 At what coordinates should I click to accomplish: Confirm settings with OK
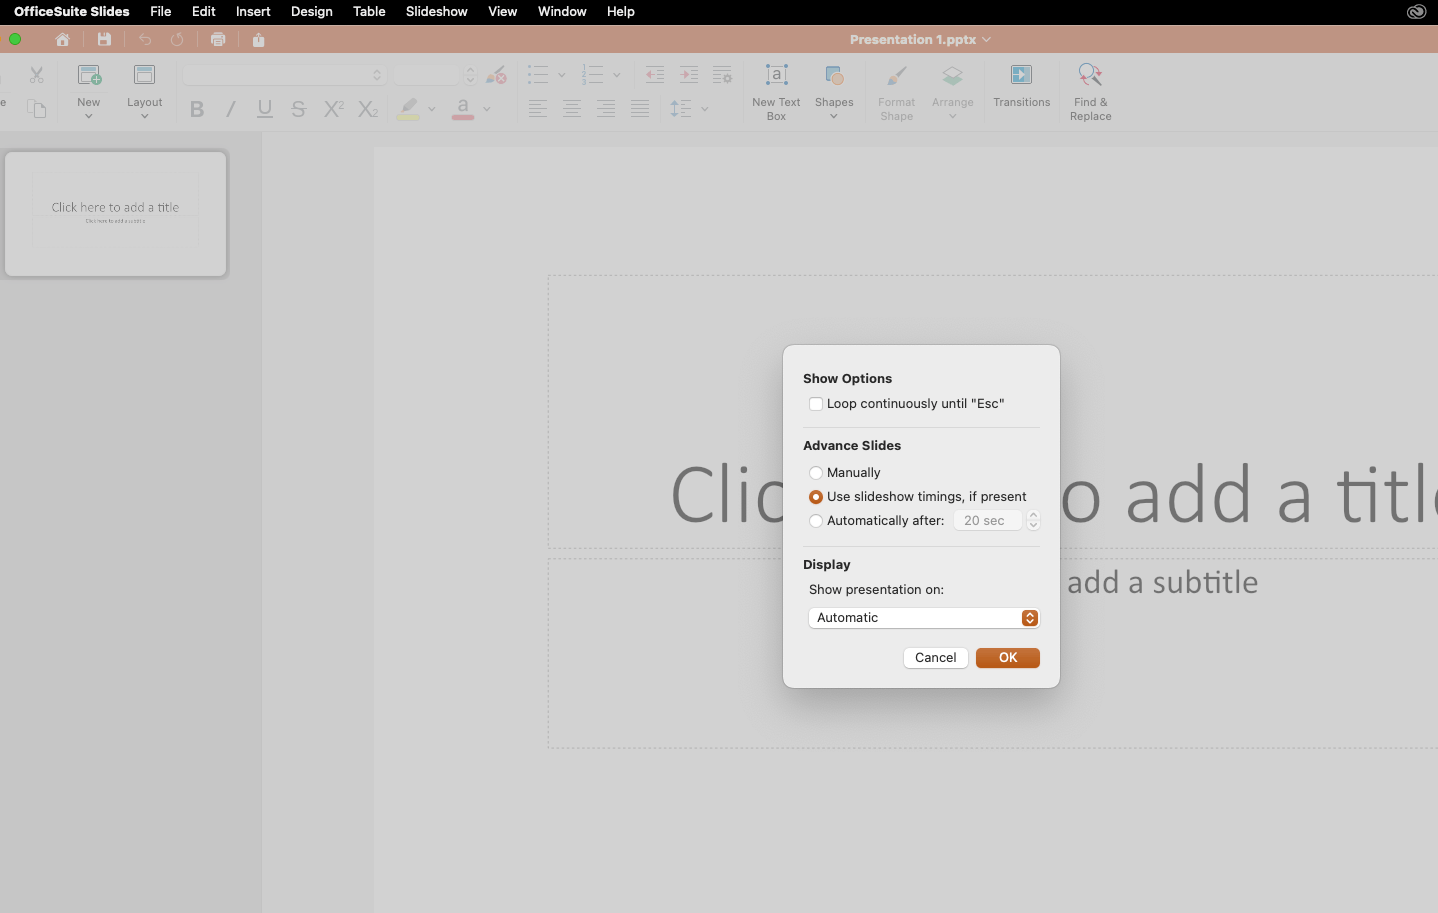[1007, 657]
